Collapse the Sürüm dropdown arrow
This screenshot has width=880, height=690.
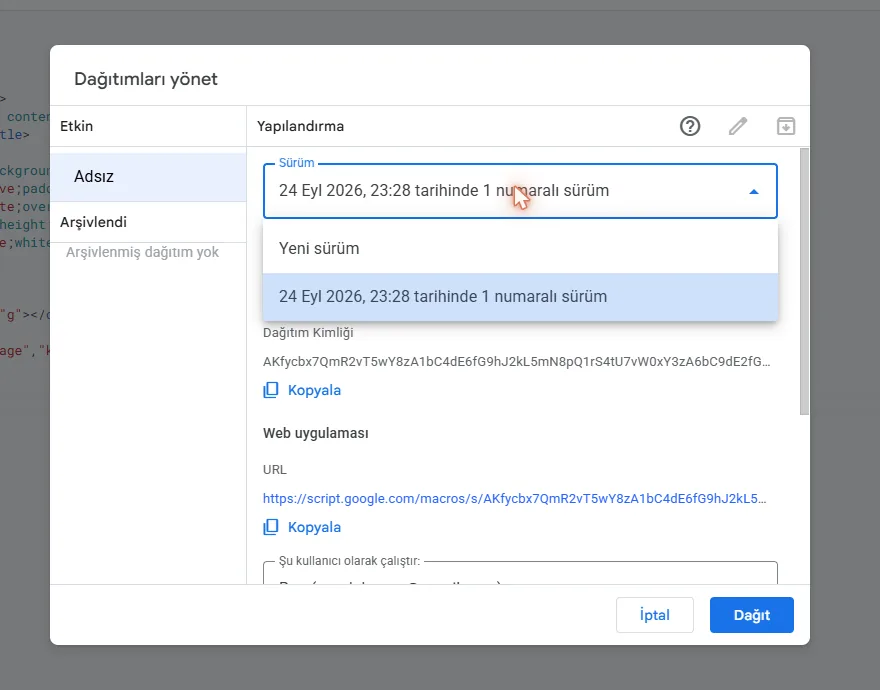click(754, 191)
